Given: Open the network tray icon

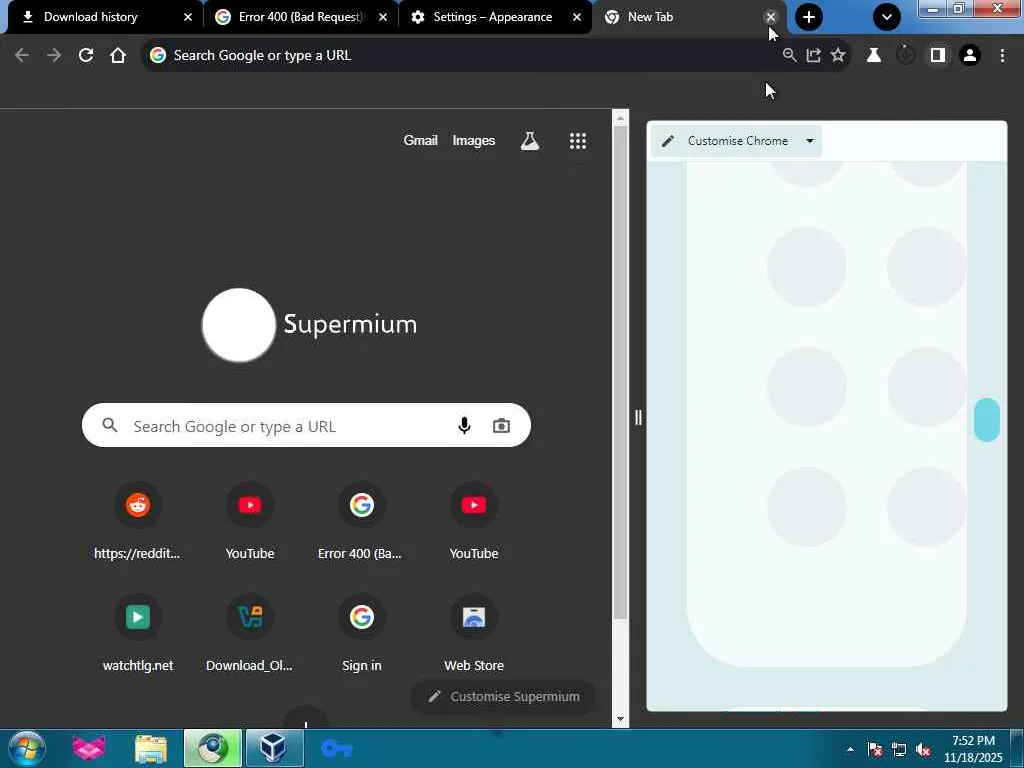Looking at the screenshot, I should (x=899, y=749).
